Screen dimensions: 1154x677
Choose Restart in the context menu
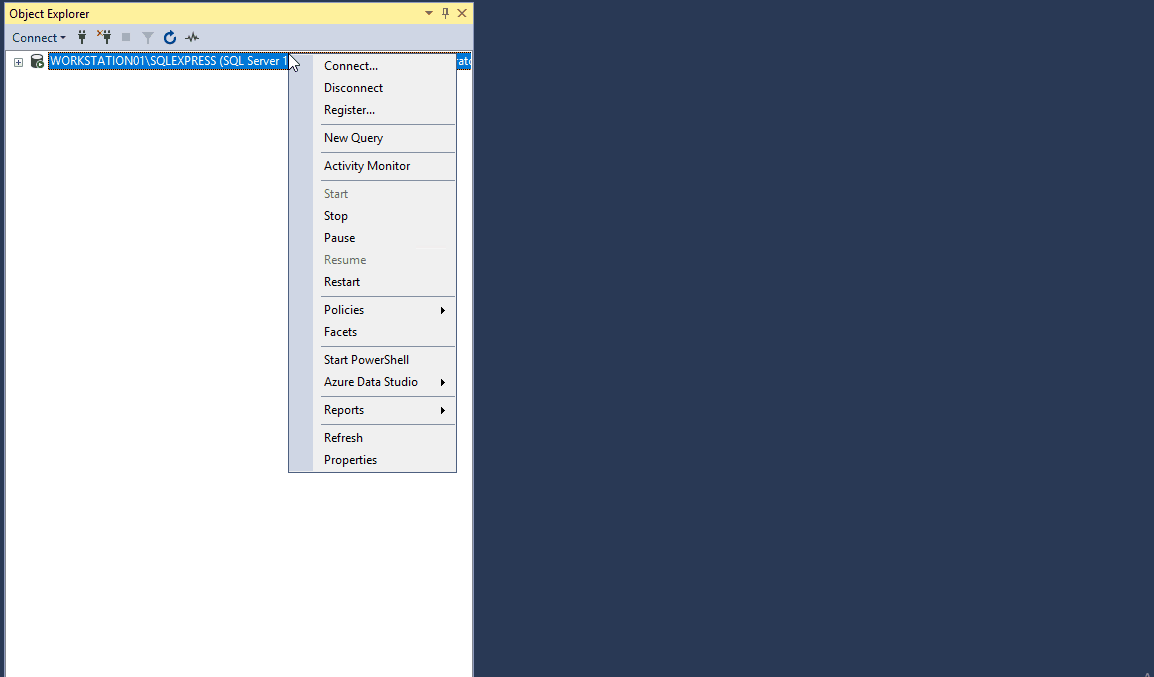coord(342,282)
